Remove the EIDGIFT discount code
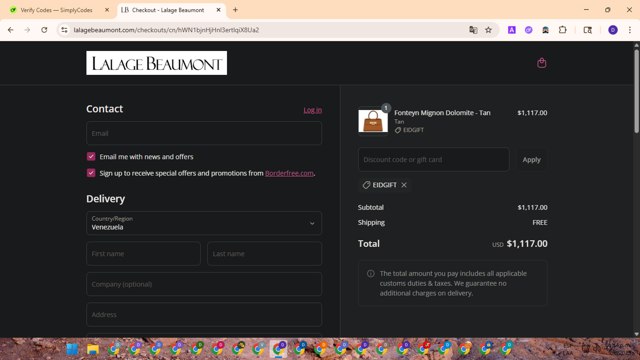This screenshot has height=360, width=640. coord(404,185)
